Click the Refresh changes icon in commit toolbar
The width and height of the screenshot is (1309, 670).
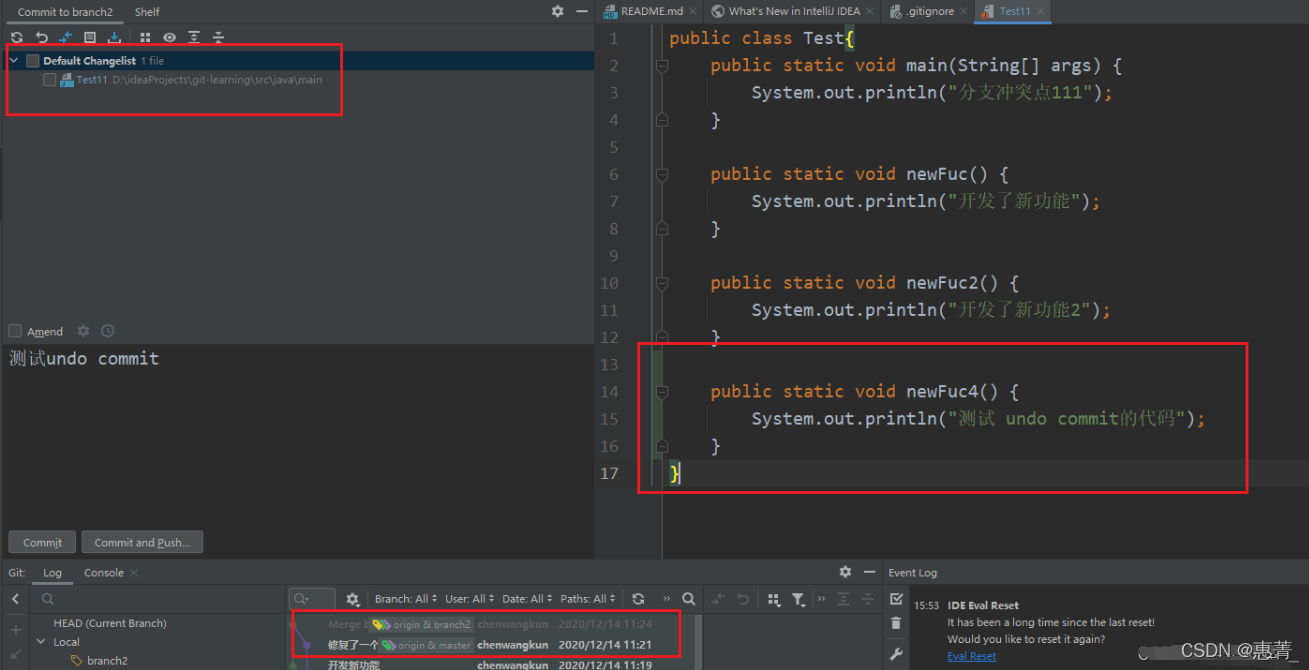(x=17, y=37)
